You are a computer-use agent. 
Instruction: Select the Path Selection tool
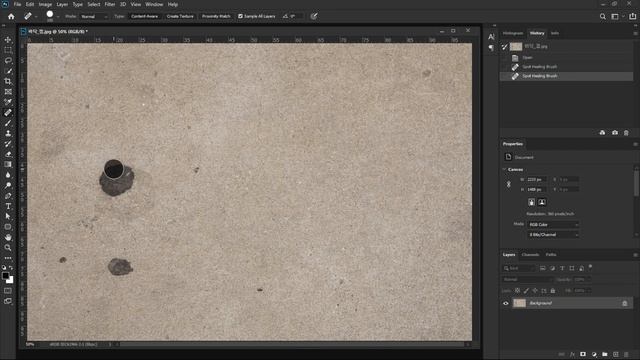[8, 217]
